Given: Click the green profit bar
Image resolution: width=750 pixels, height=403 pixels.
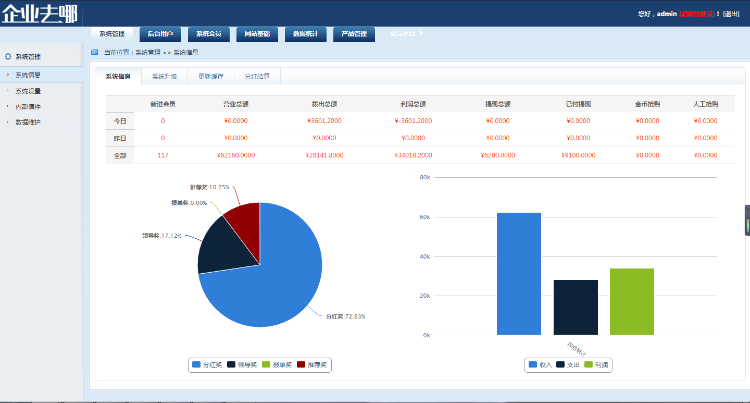Looking at the screenshot, I should click(632, 302).
